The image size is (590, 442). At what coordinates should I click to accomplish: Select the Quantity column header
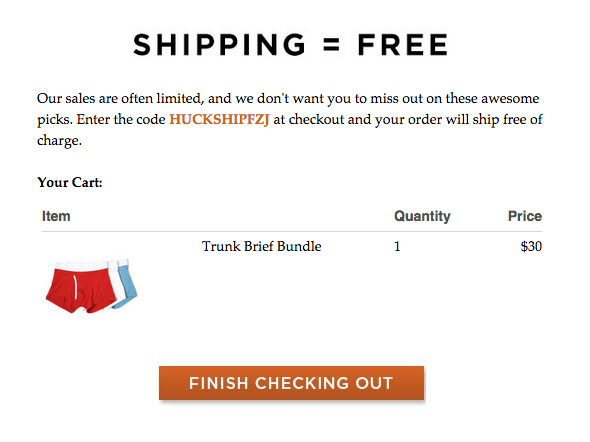coord(422,216)
